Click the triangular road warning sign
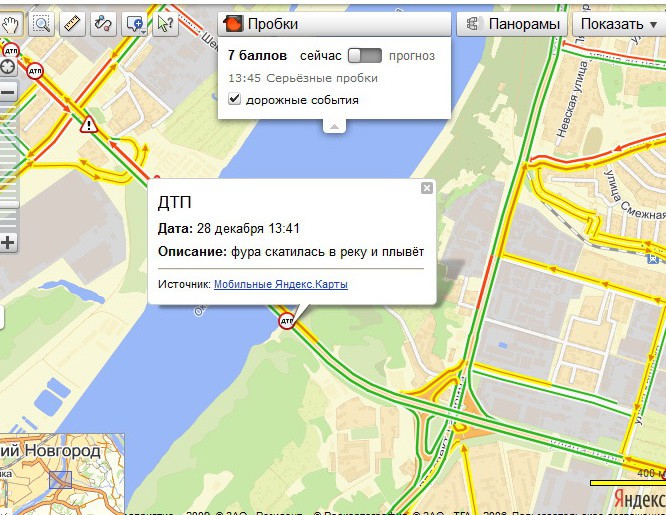666x515 pixels. (x=89, y=124)
